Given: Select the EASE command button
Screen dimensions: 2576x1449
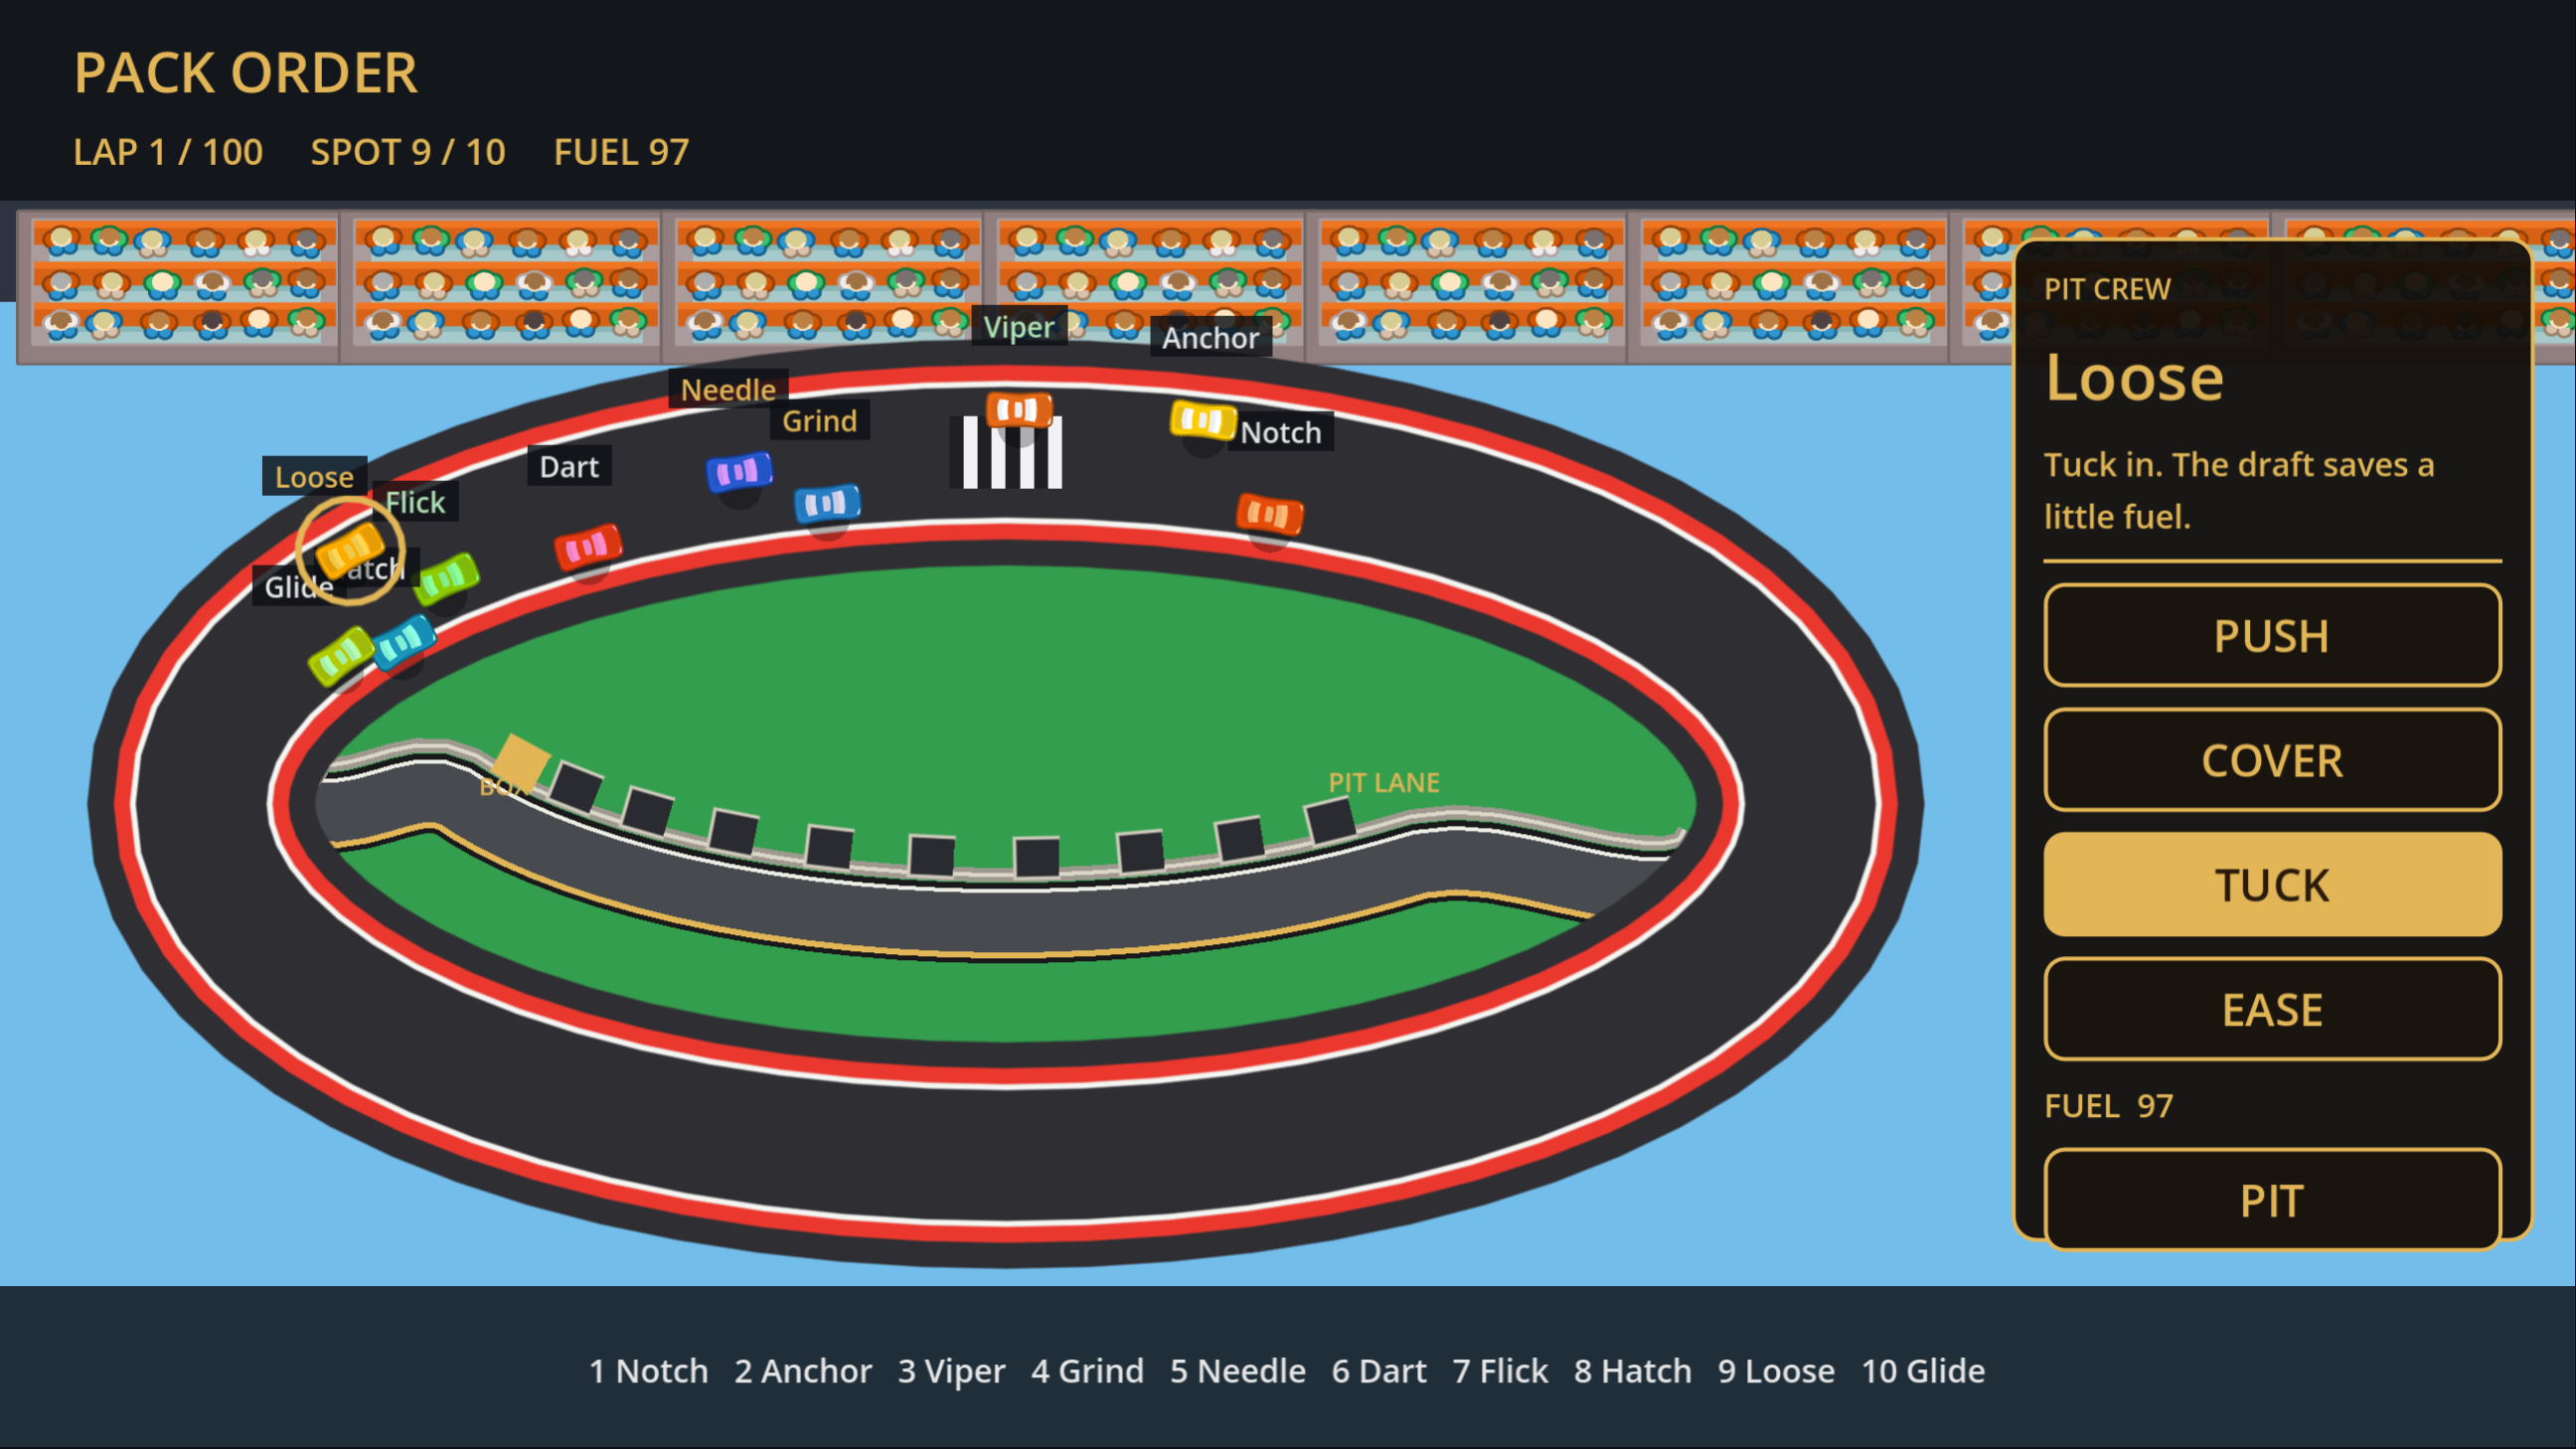Looking at the screenshot, I should (x=2272, y=1009).
